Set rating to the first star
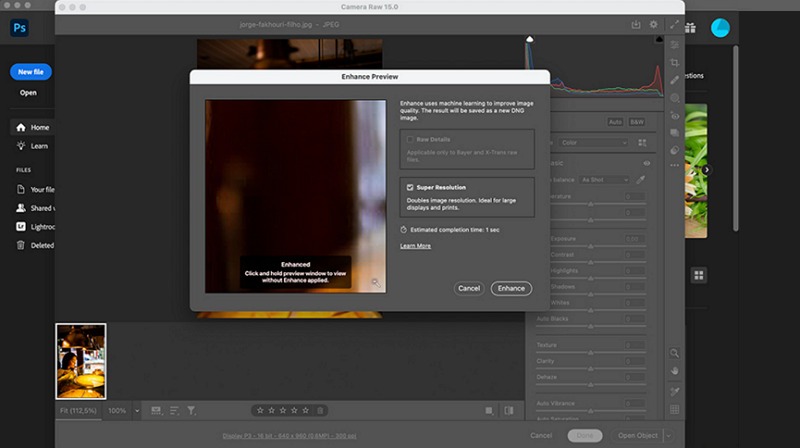This screenshot has width=800, height=448. (260, 410)
